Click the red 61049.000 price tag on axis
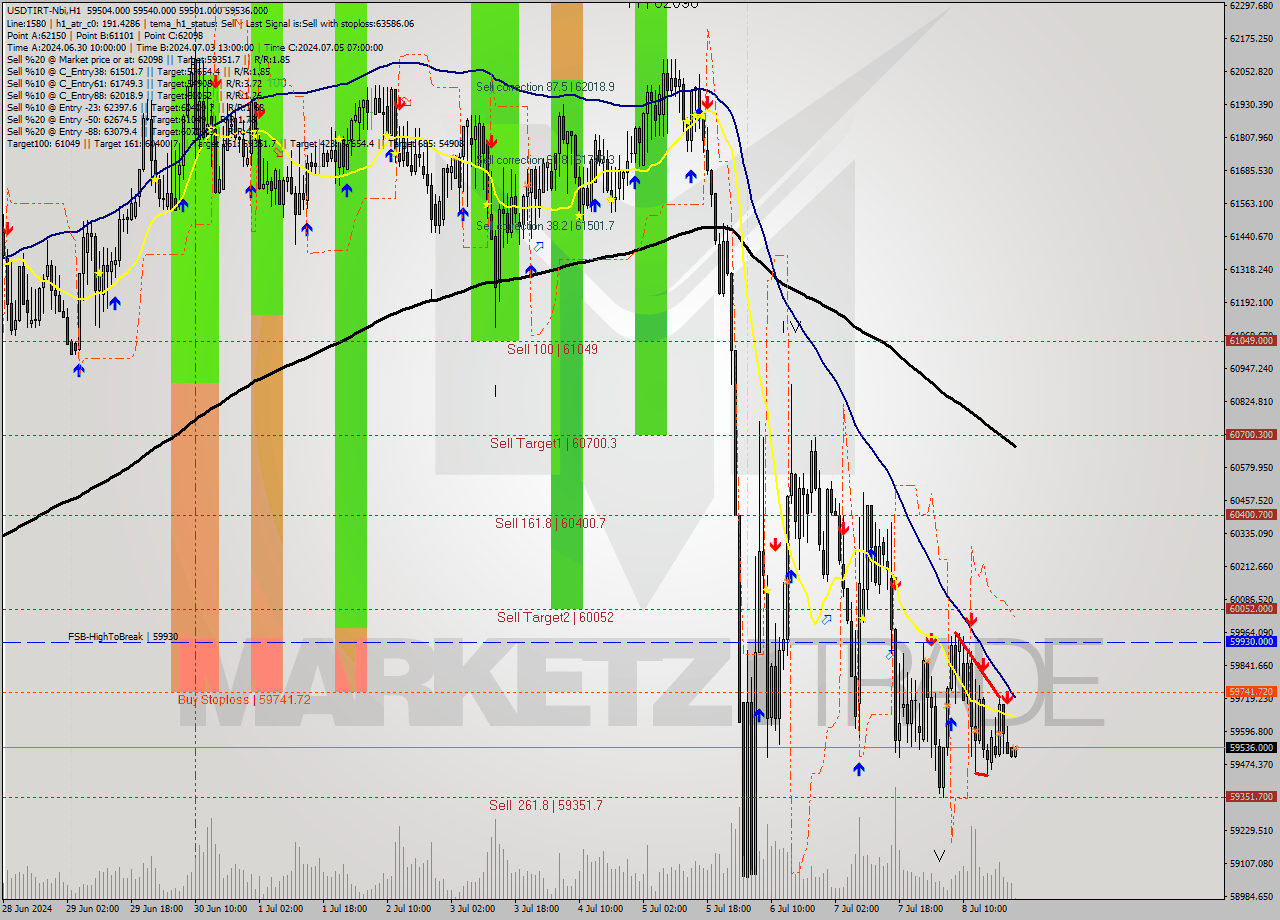Image resolution: width=1280 pixels, height=920 pixels. pyautogui.click(x=1251, y=340)
